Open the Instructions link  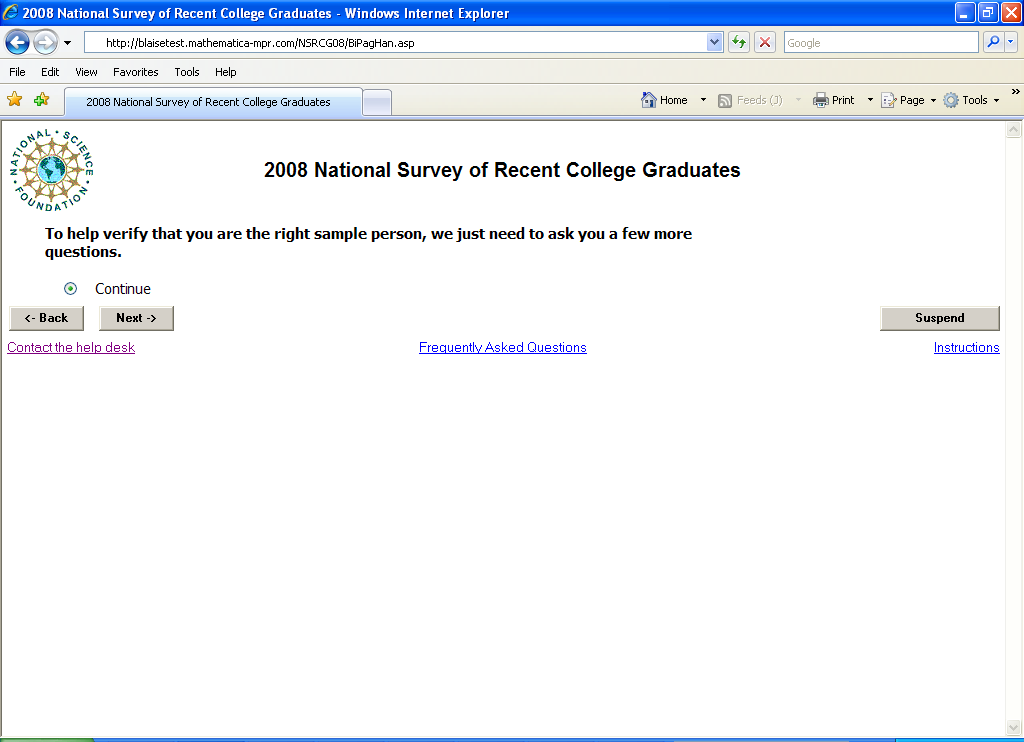coord(967,347)
